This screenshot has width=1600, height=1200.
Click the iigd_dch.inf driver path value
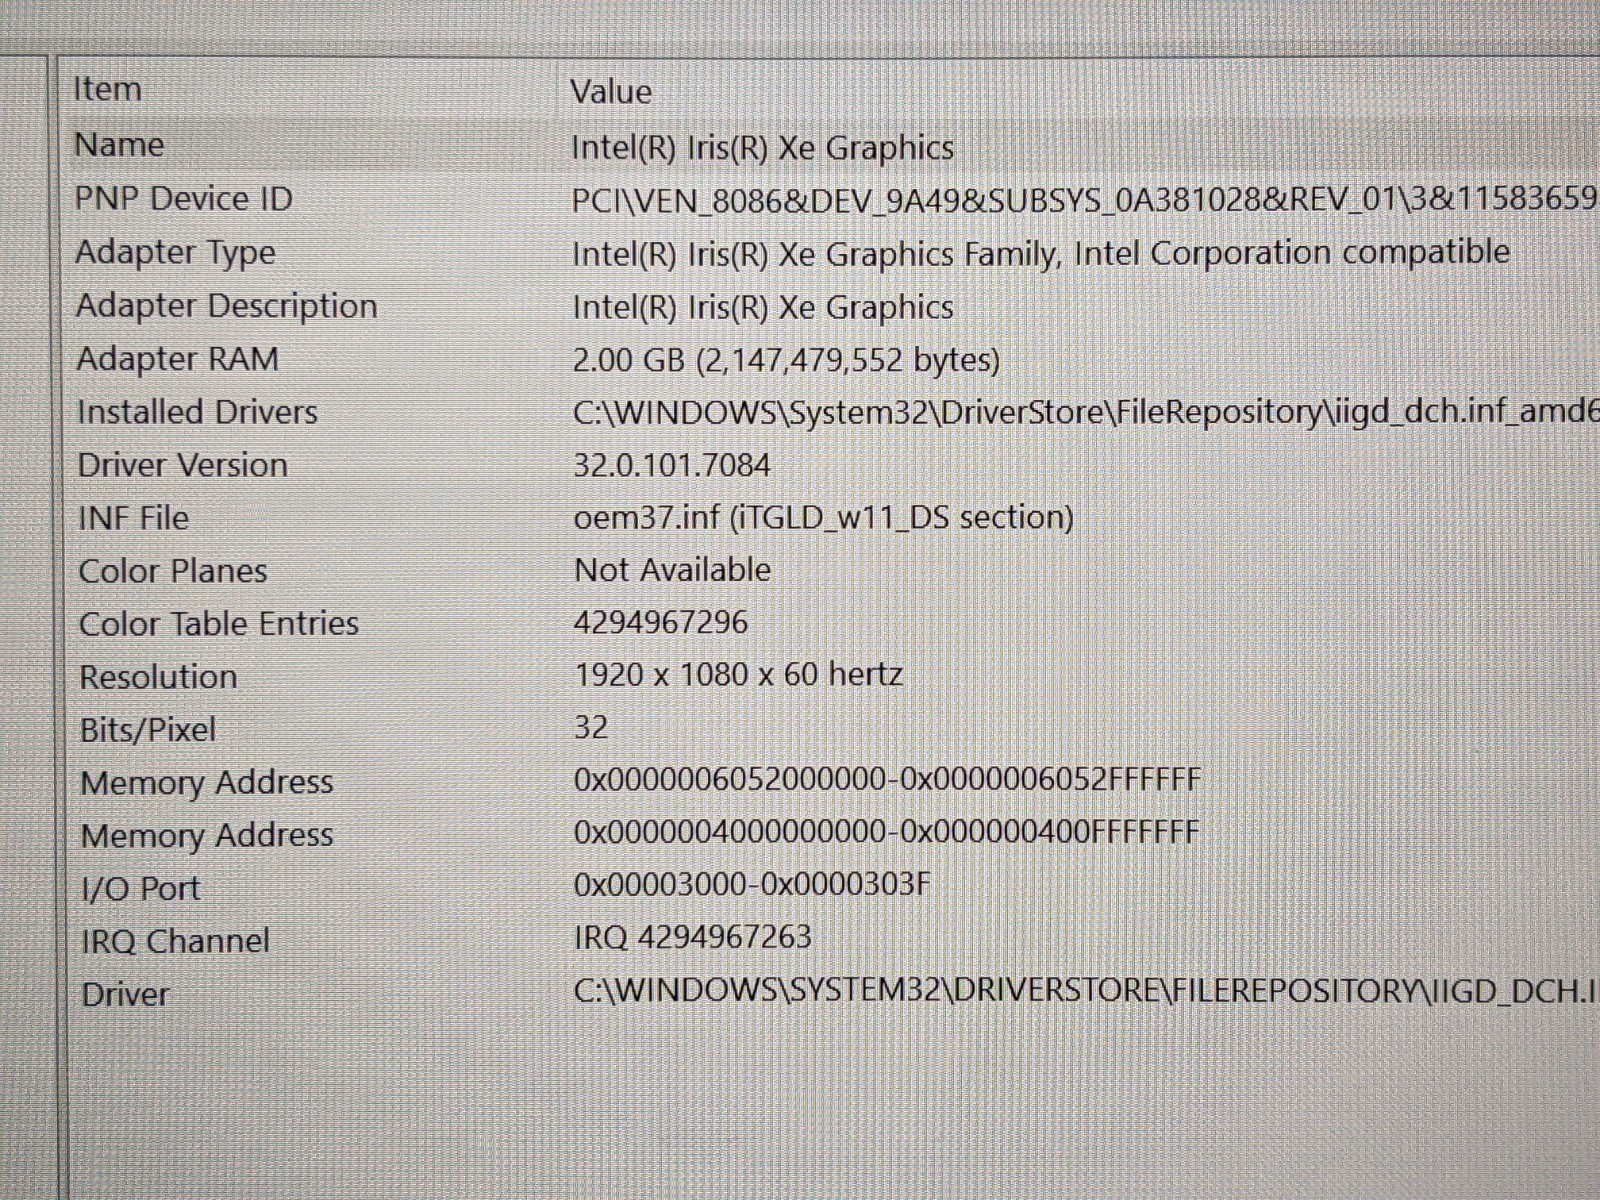coord(1086,412)
